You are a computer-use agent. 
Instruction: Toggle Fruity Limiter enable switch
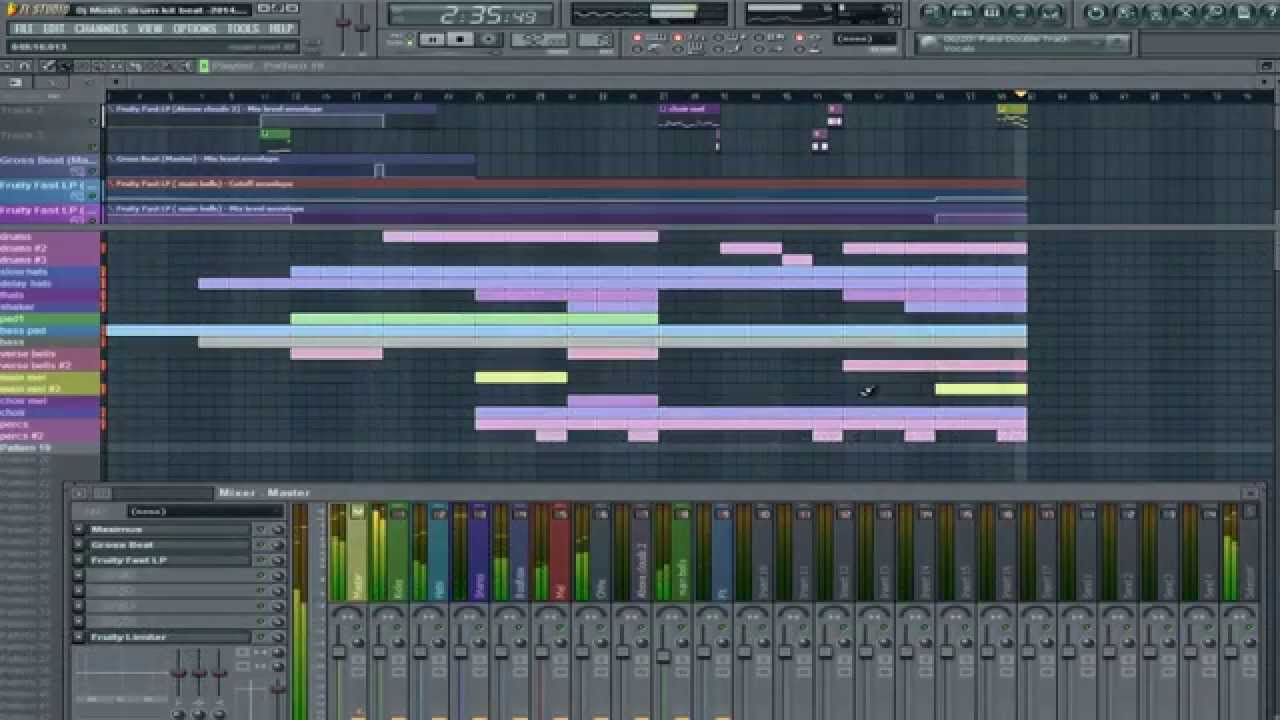261,636
